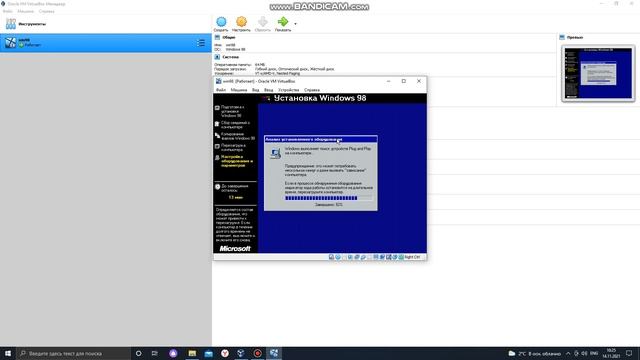Click the Превью section header

tap(575, 37)
